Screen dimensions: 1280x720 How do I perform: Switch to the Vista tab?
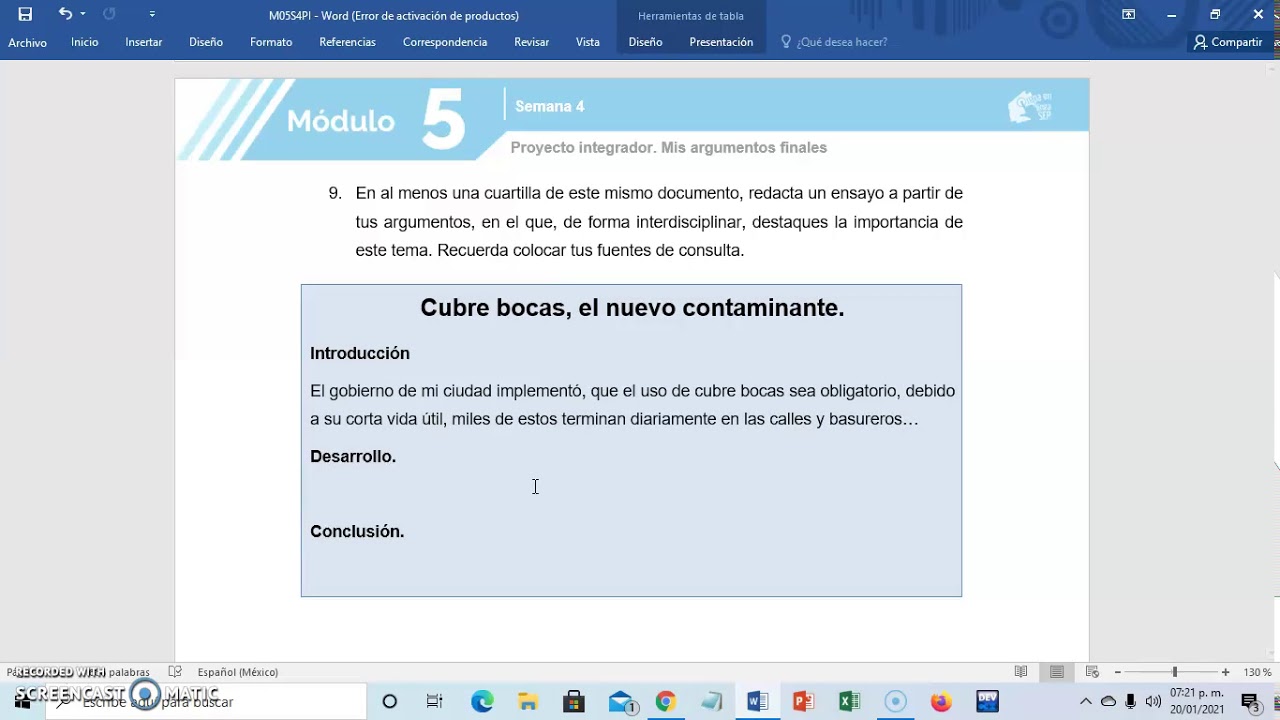[588, 42]
